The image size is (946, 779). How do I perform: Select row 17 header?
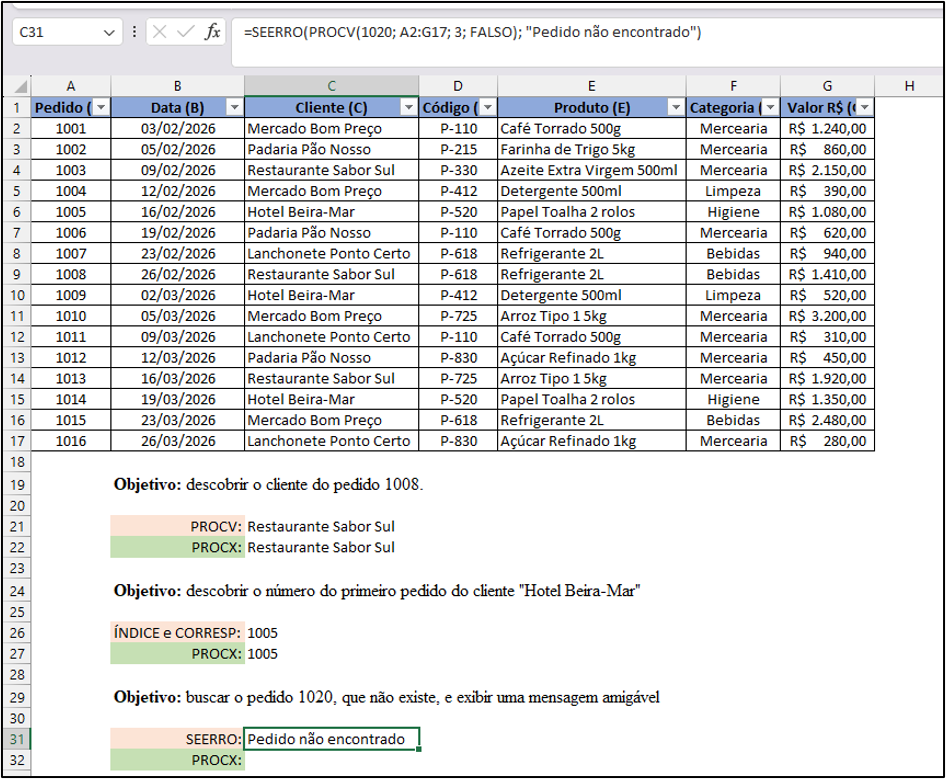[x=17, y=441]
